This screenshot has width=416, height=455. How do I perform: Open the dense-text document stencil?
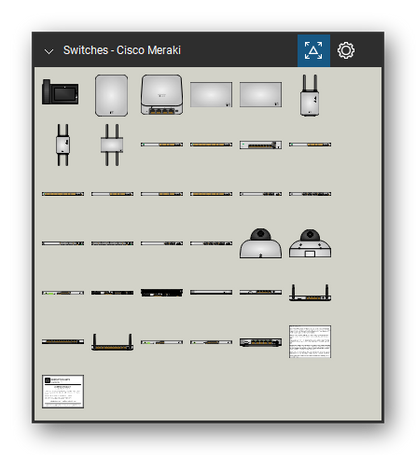click(x=310, y=342)
